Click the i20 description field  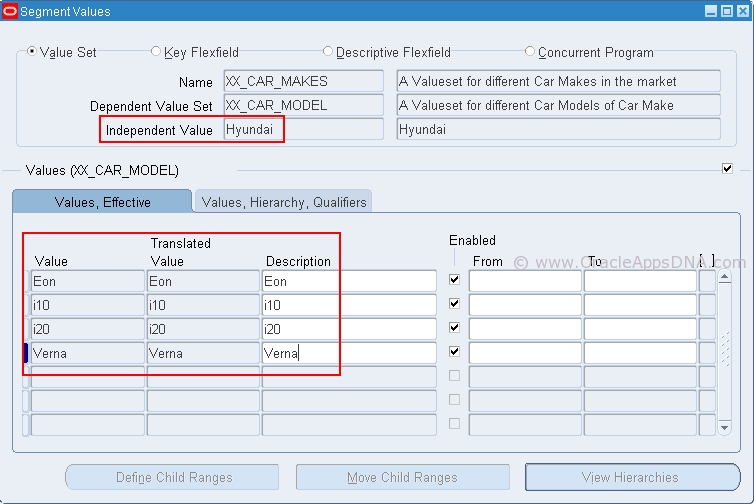tap(350, 329)
